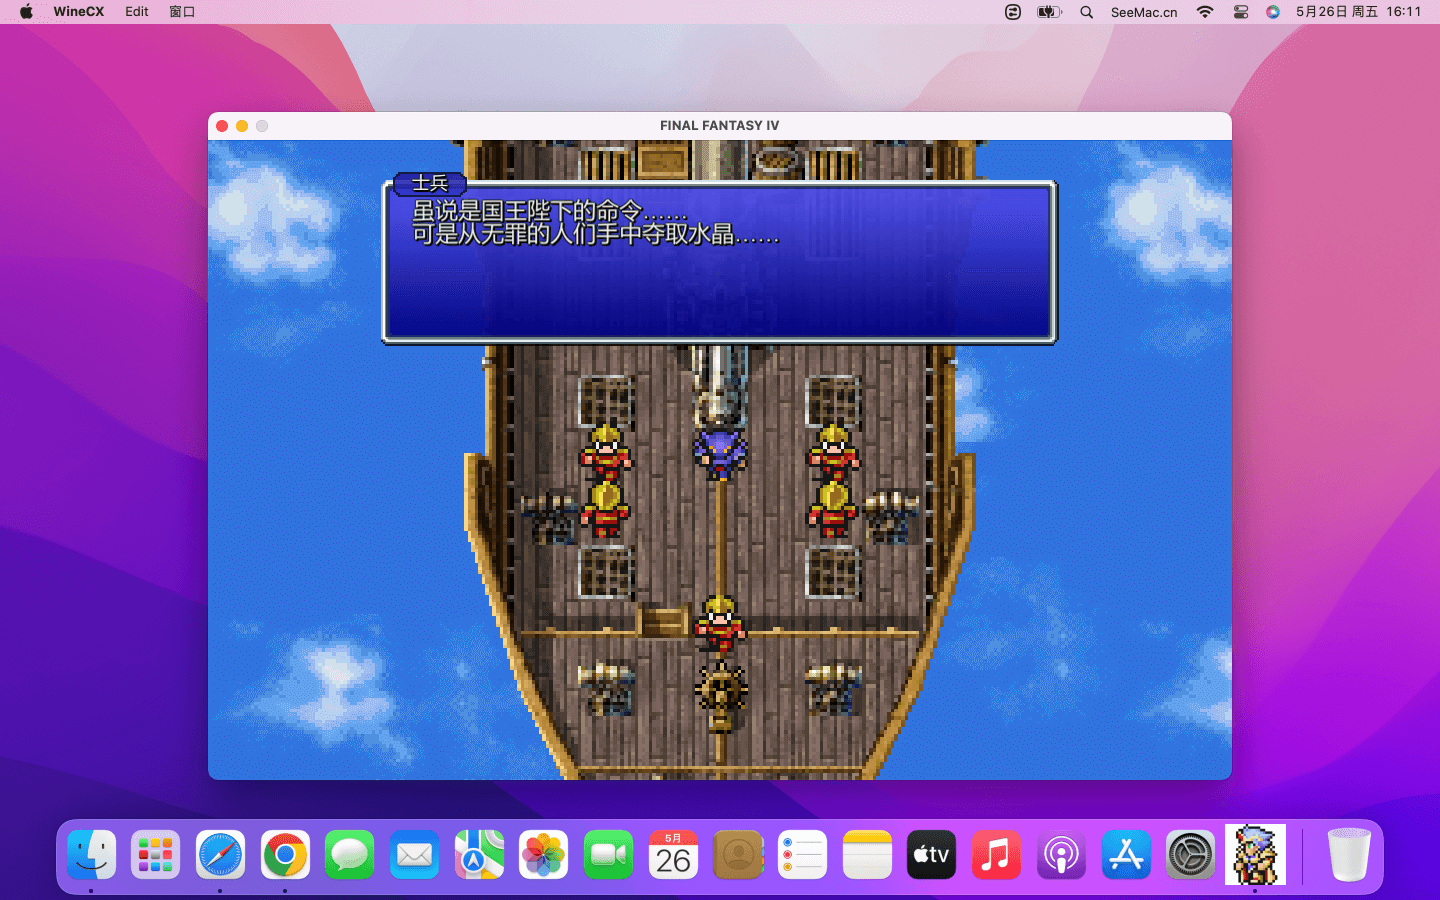Screen dimensions: 1440x900
Task: Open Spotlight search in menu bar
Action: [x=1087, y=12]
